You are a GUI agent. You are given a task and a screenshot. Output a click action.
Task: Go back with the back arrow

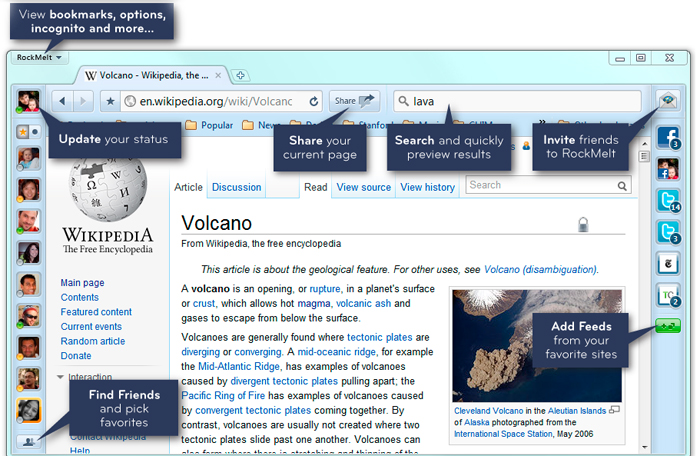(x=61, y=101)
